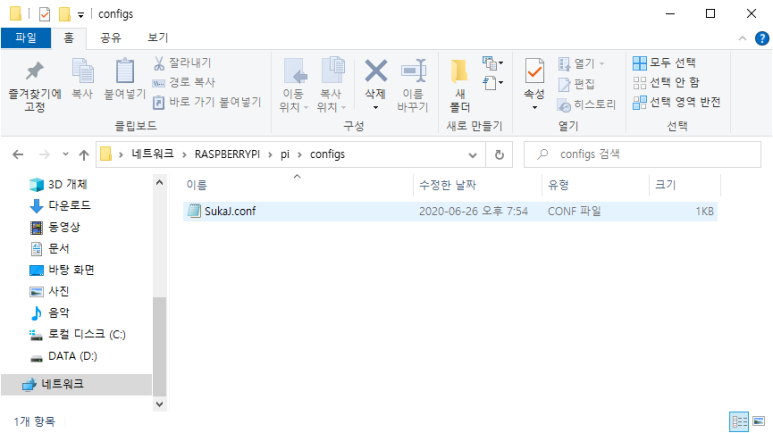
Task: Click the configs 검색 search box
Action: point(642,154)
